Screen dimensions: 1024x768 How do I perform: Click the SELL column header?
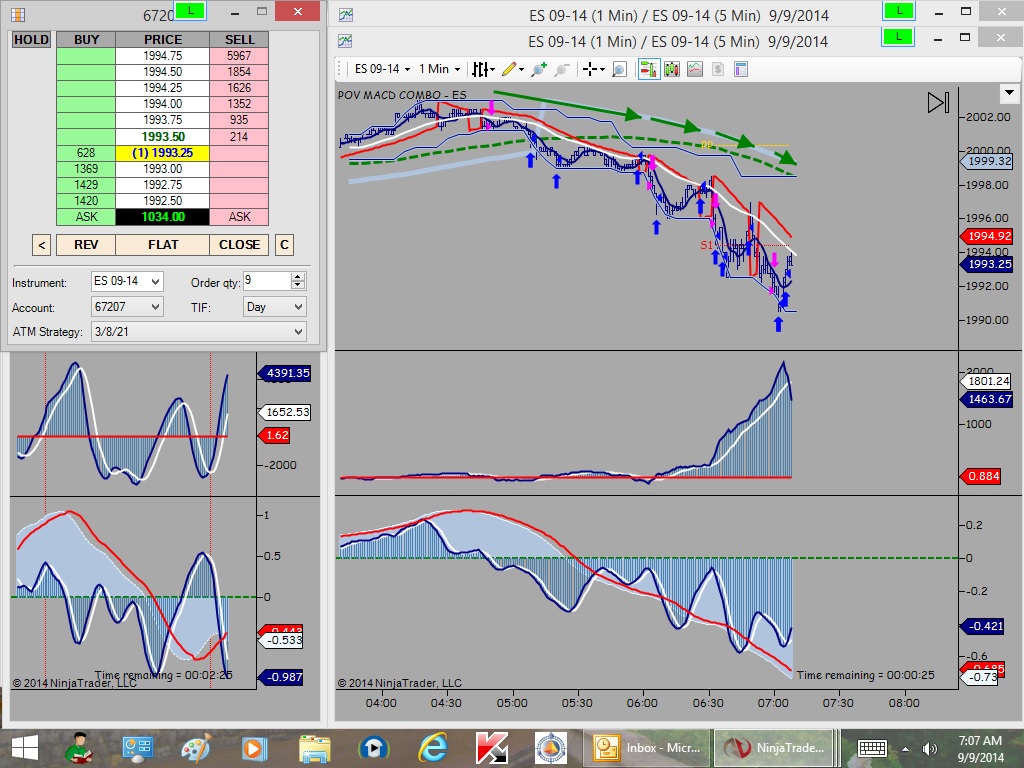pos(239,40)
